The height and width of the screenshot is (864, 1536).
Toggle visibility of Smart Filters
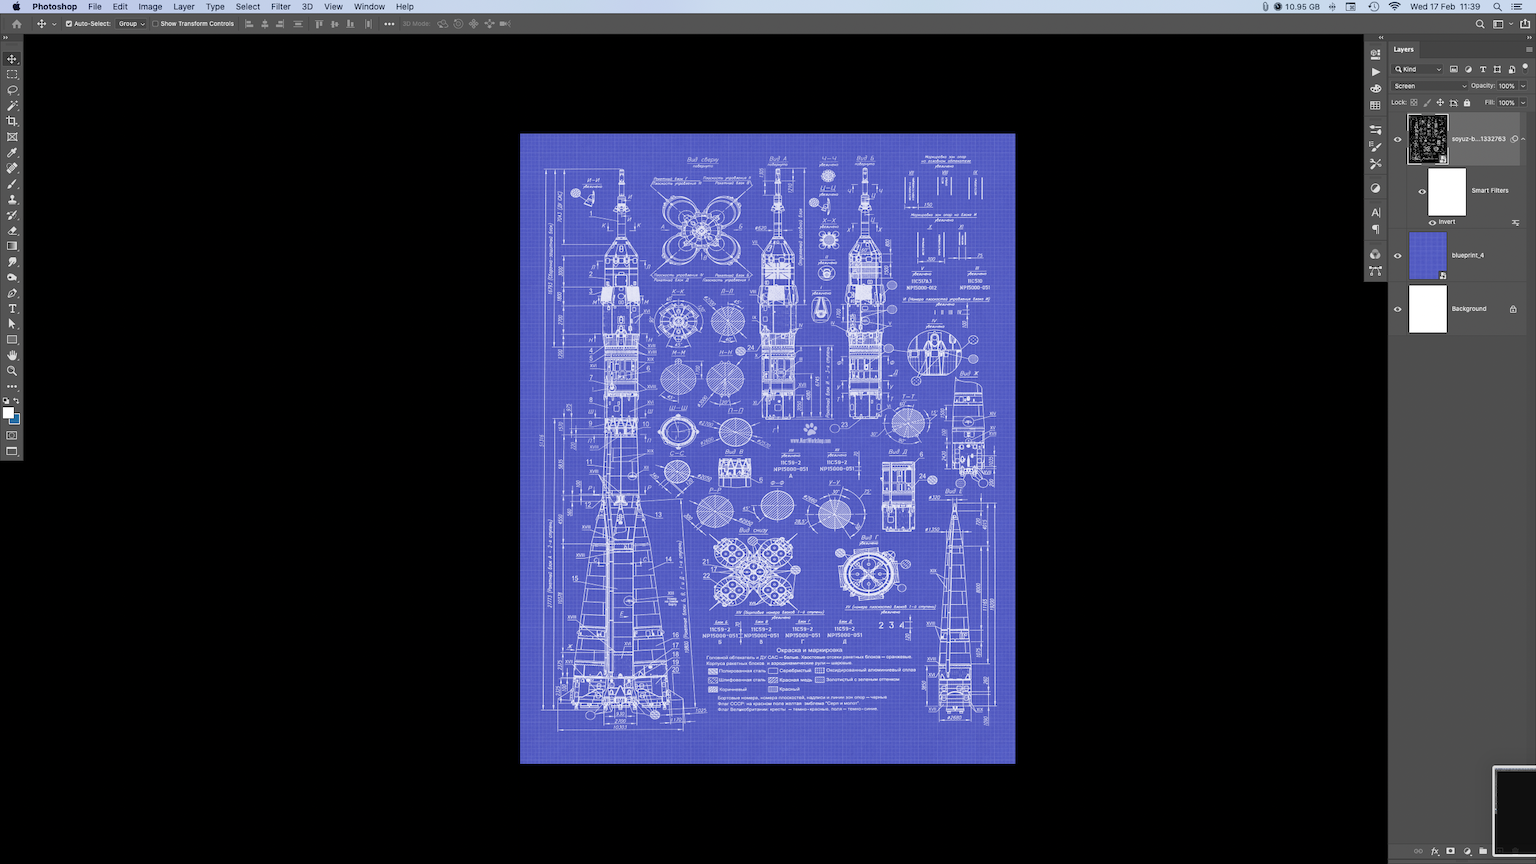pos(1422,191)
